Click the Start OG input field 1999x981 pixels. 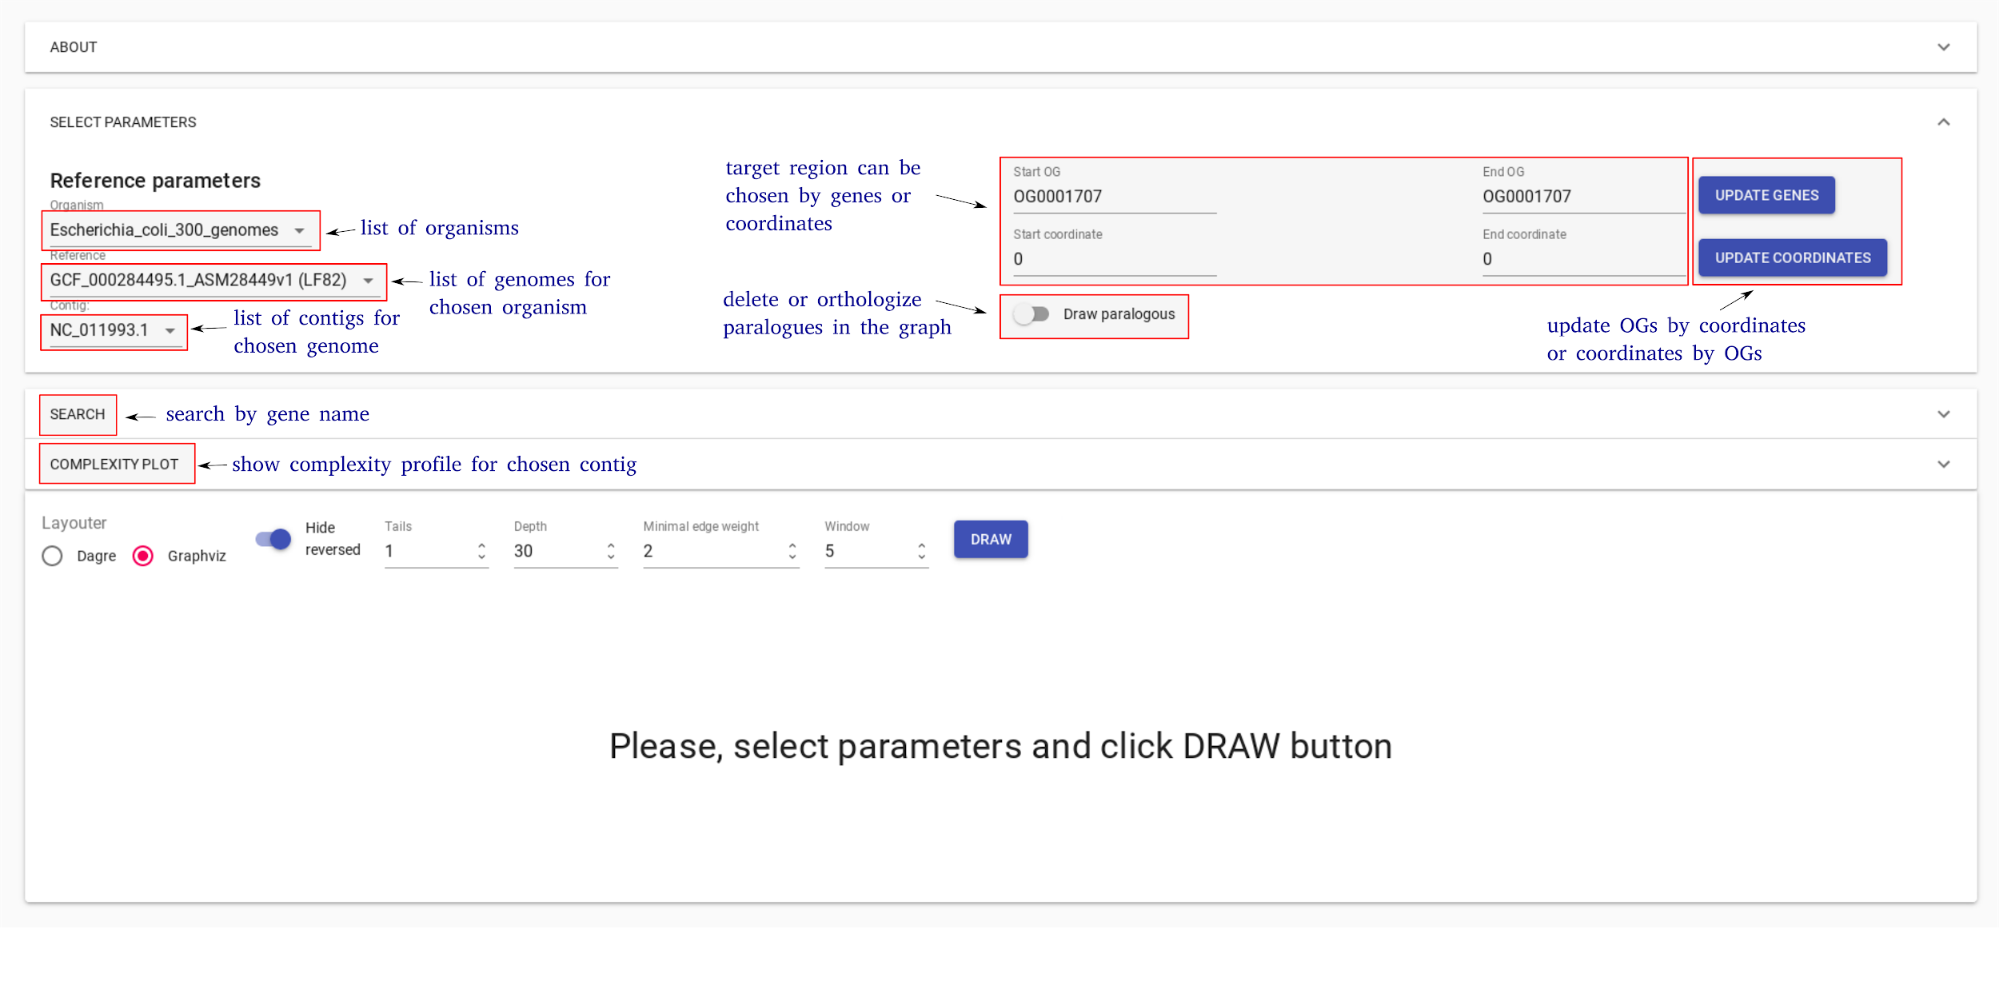pos(1114,197)
